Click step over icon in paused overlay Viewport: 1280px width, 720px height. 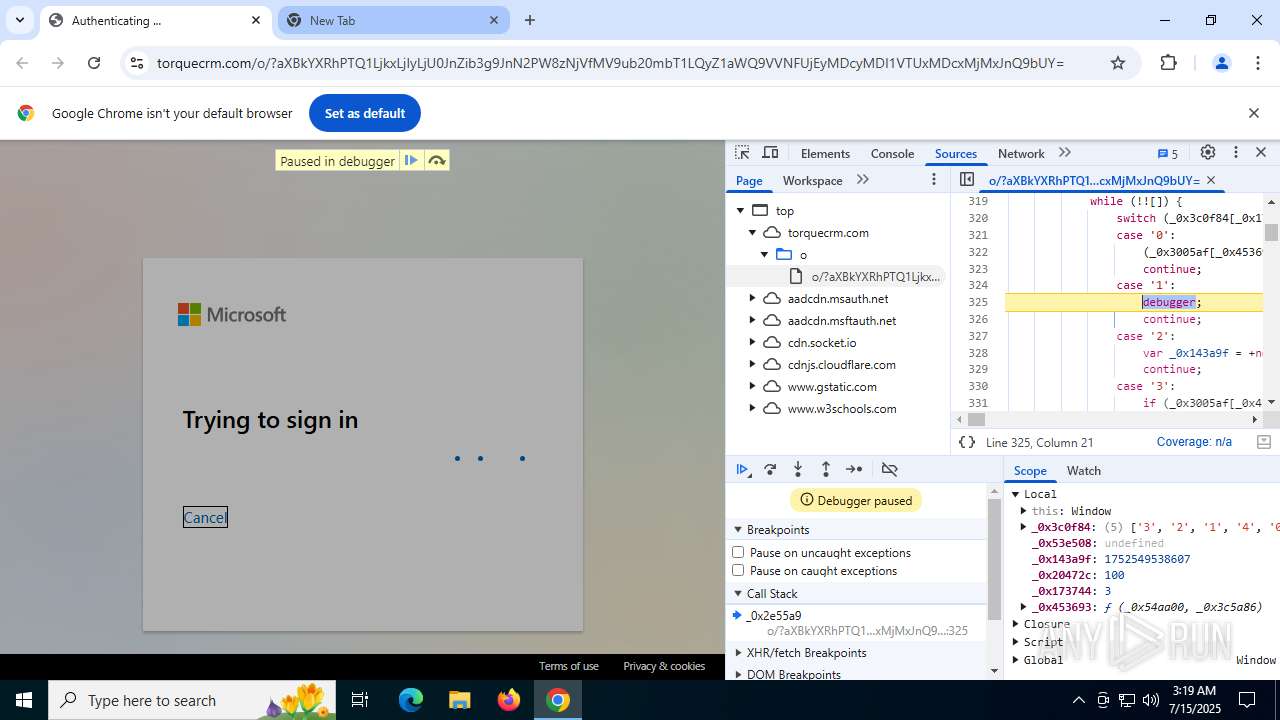point(436,160)
